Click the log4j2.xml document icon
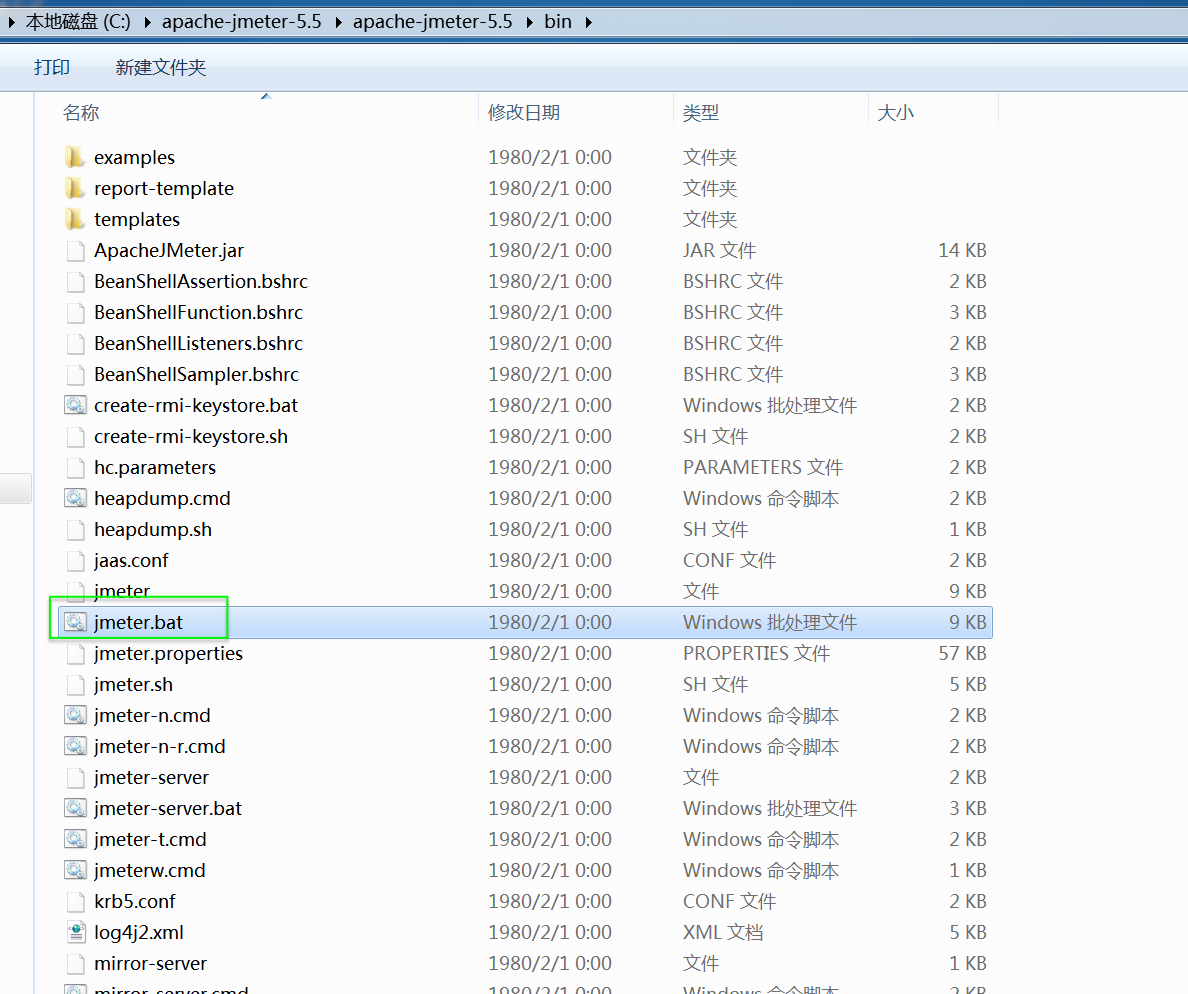Viewport: 1188px width, 994px height. pos(76,933)
